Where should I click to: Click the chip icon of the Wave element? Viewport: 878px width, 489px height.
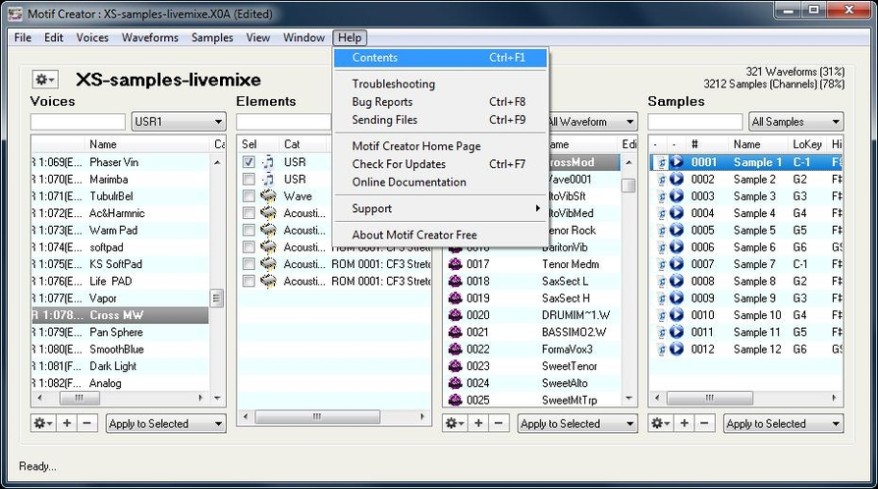(269, 196)
